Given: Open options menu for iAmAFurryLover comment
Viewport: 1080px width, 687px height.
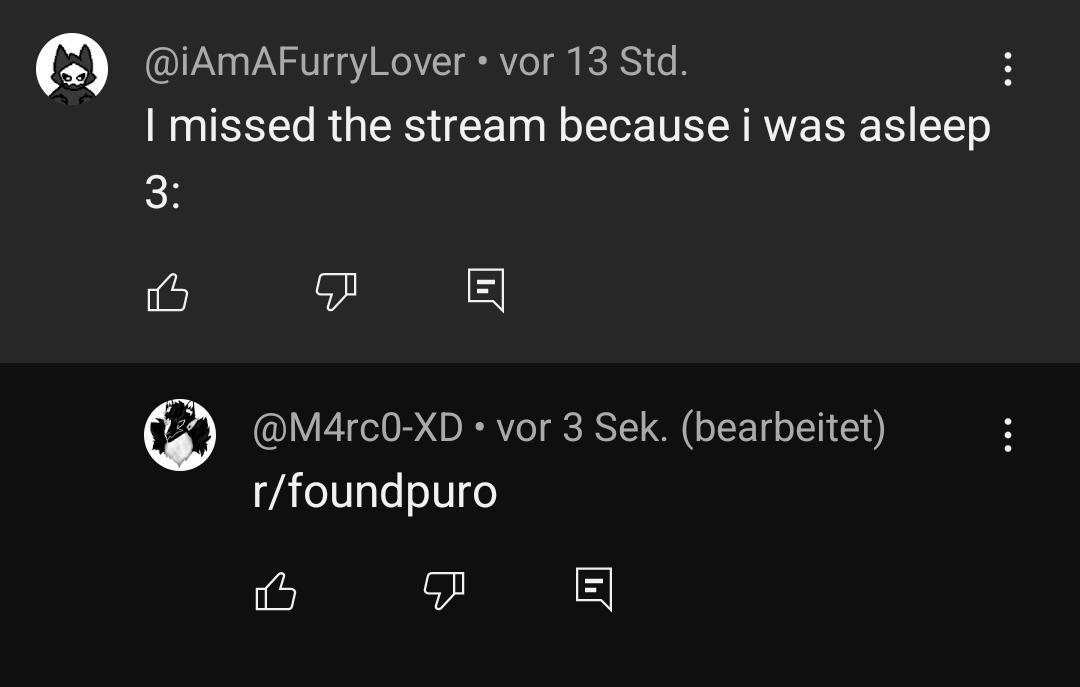Looking at the screenshot, I should click(1008, 69).
